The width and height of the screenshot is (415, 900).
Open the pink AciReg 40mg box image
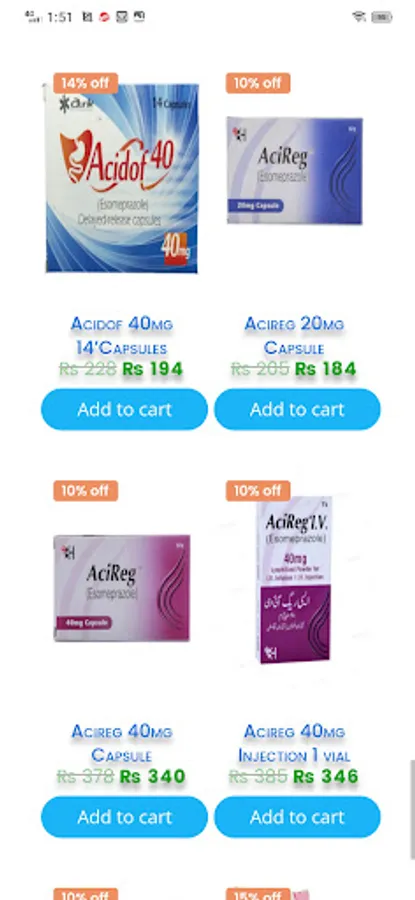coord(122,588)
